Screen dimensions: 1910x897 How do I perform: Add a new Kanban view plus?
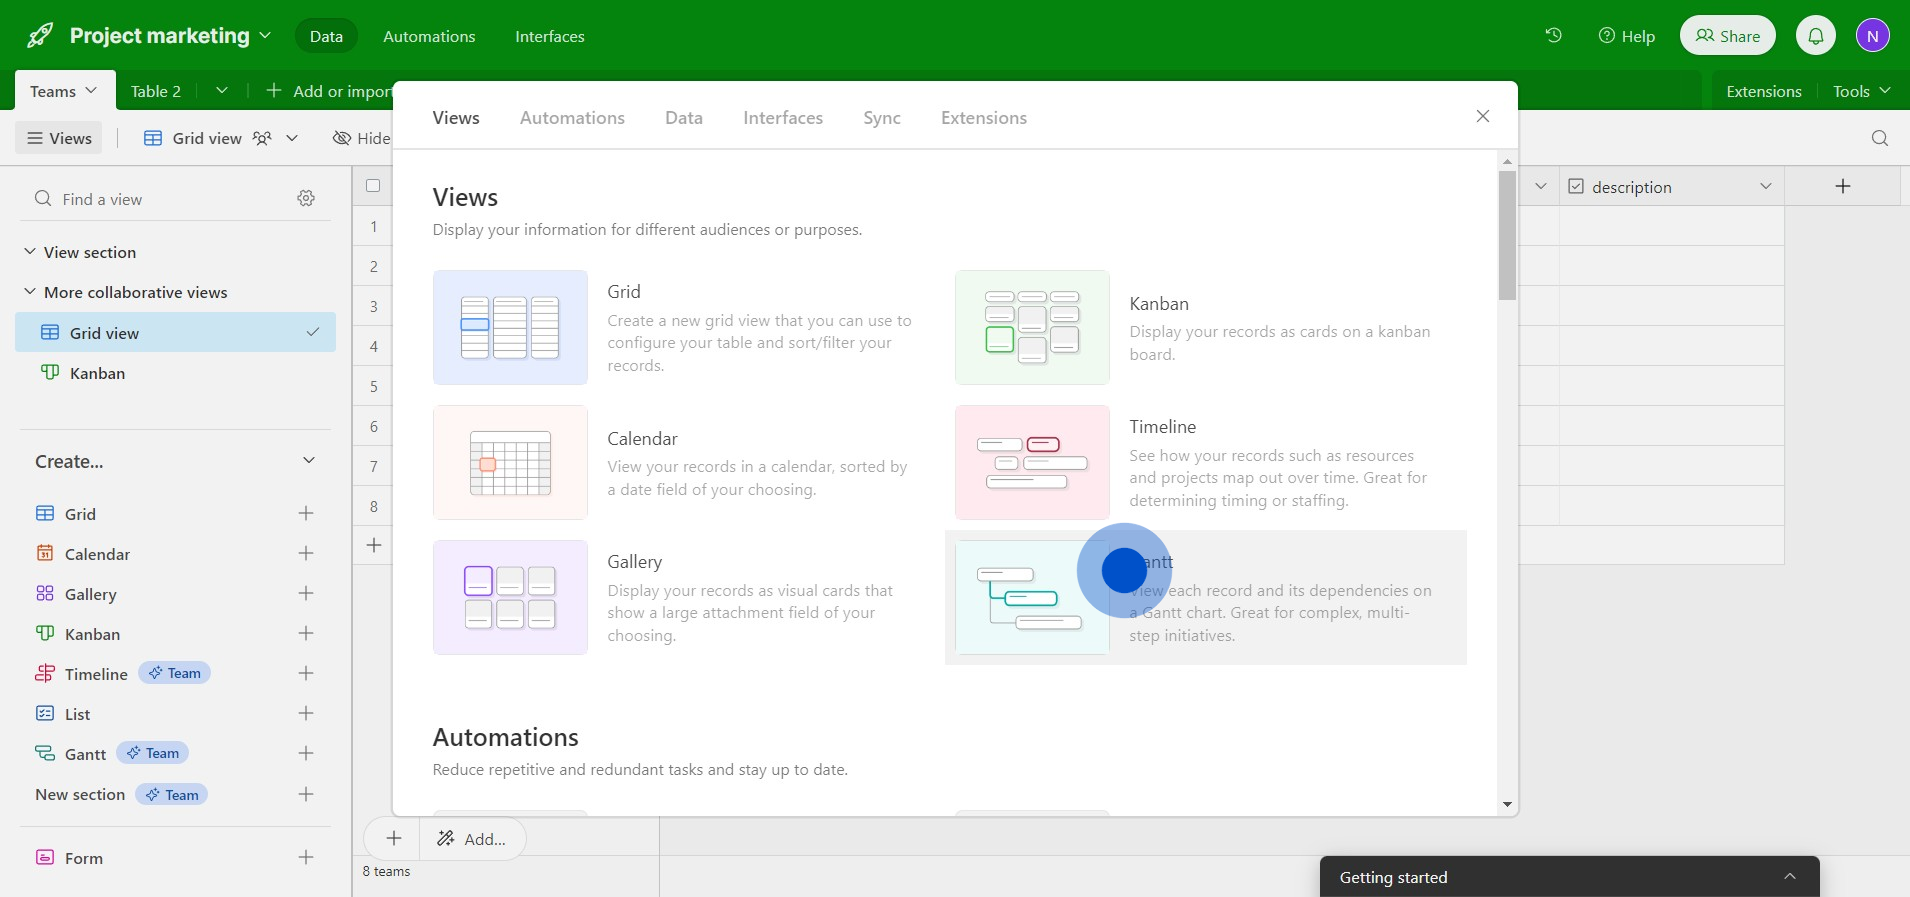point(306,633)
